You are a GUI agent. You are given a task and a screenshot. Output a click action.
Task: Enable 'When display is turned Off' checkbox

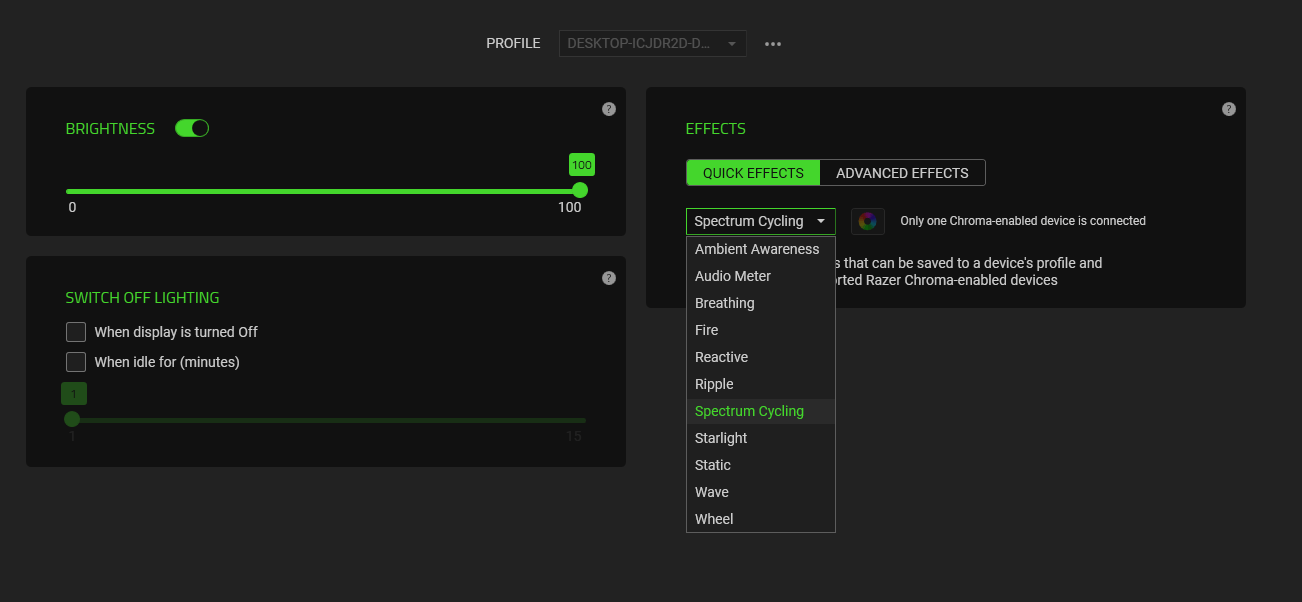point(76,332)
